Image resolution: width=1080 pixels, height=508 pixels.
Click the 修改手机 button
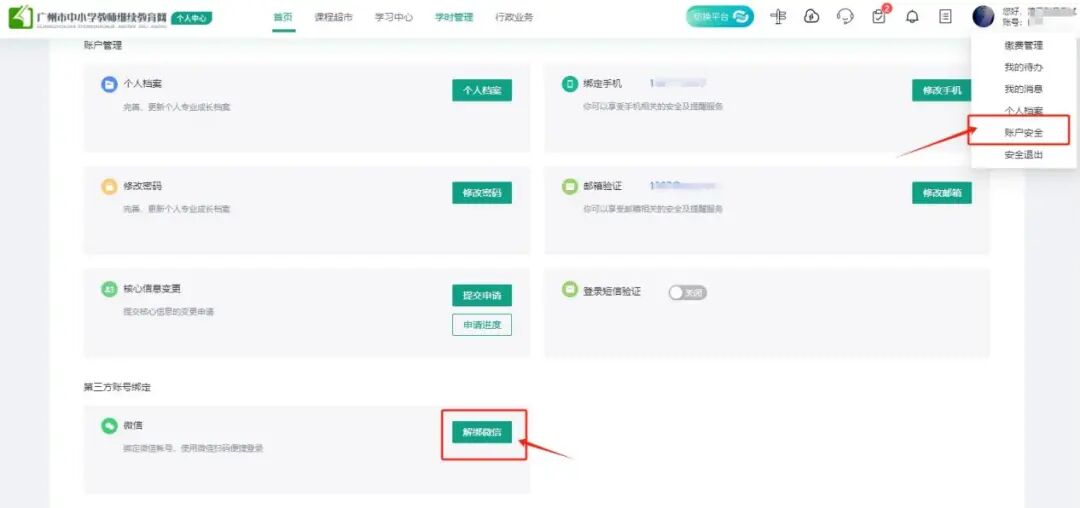(942, 90)
